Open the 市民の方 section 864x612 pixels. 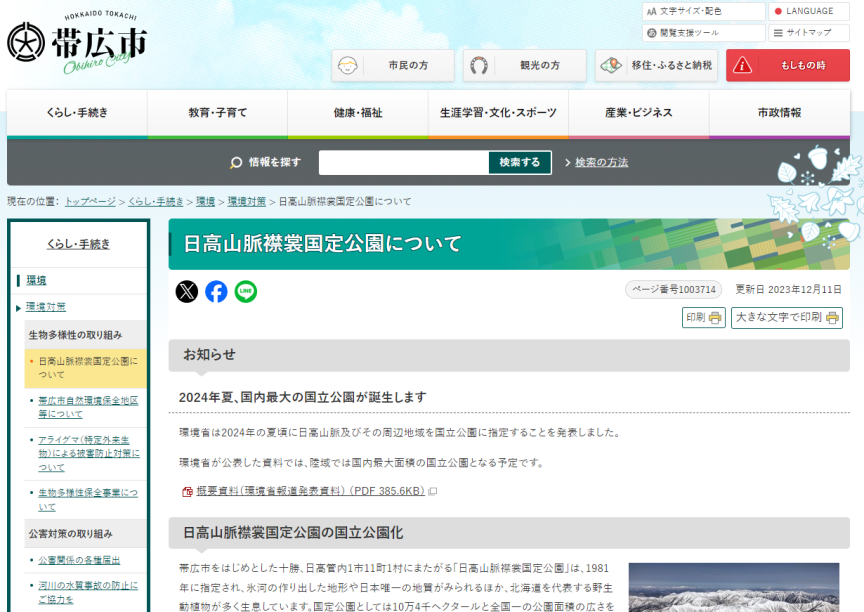click(393, 66)
